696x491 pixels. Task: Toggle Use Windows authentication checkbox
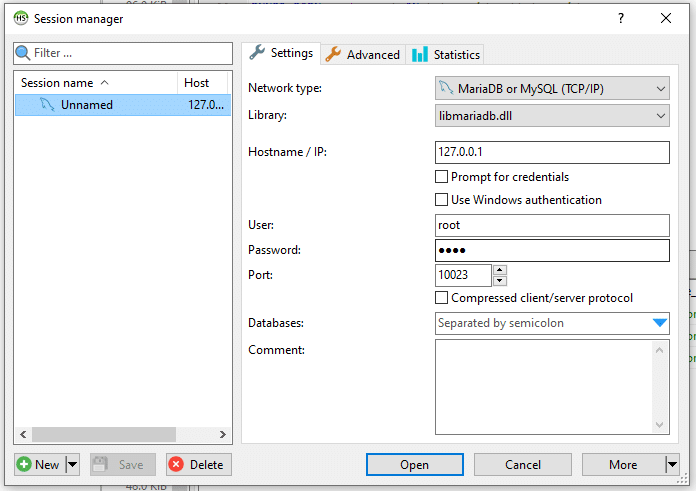click(441, 200)
